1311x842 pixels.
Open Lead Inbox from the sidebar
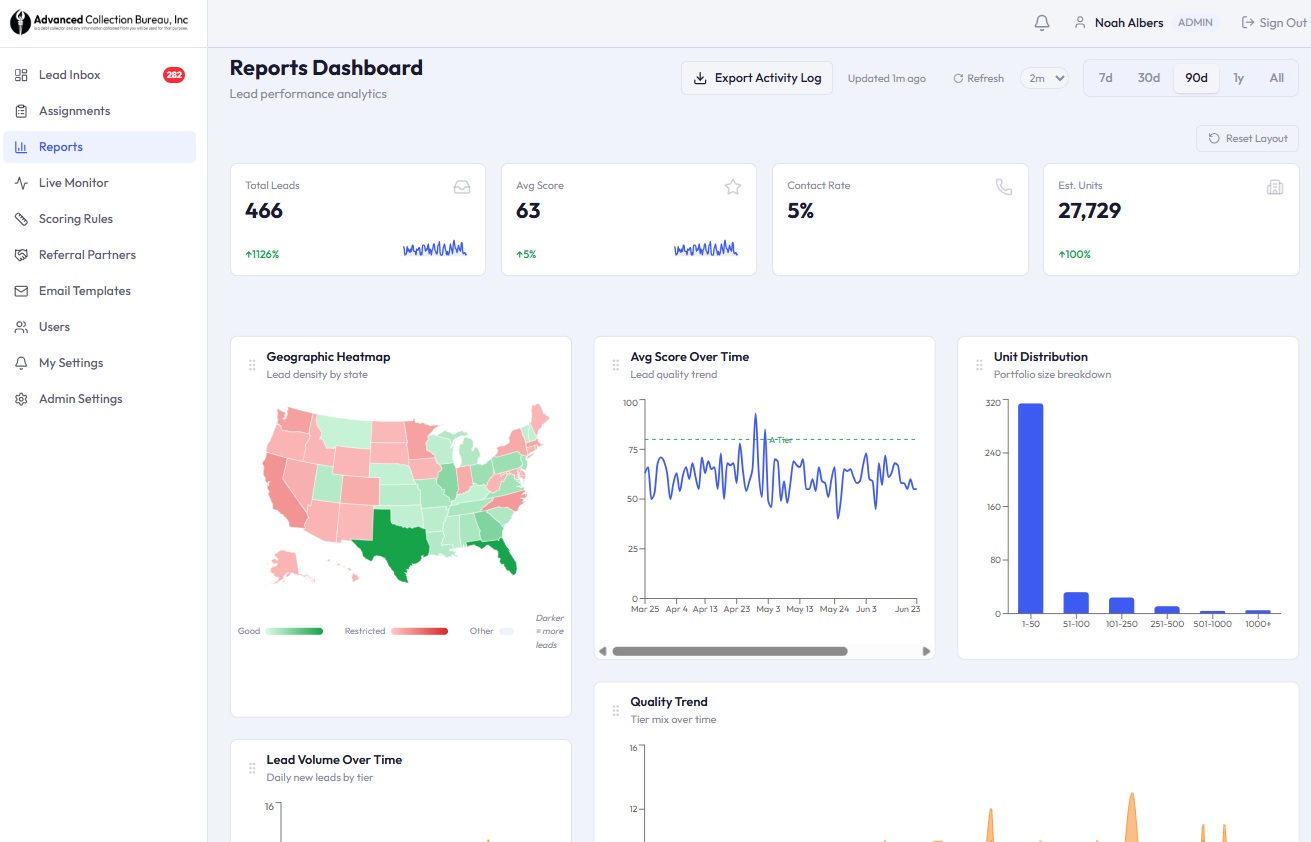(x=100, y=75)
